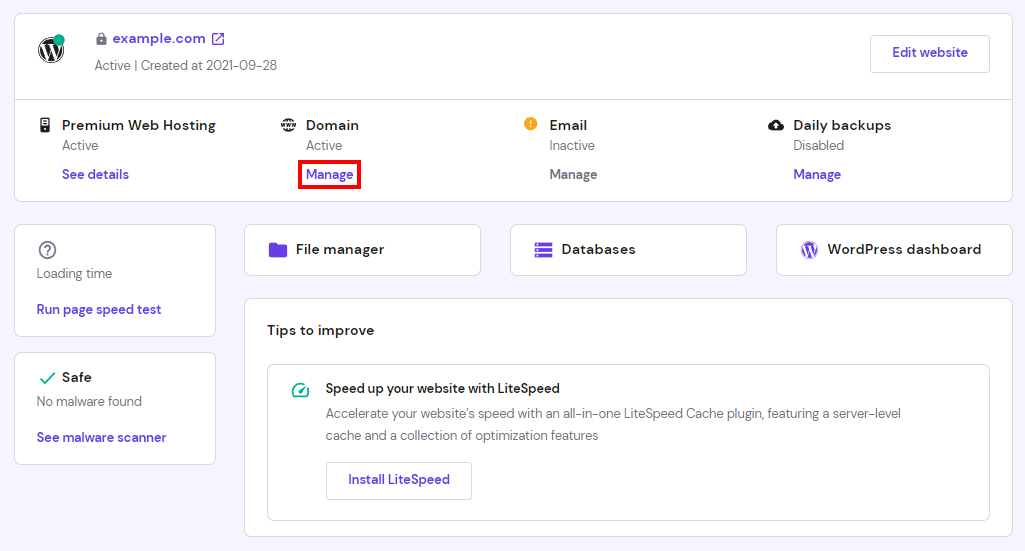Open the external link icon after example.com
Image resolution: width=1025 pixels, height=551 pixels.
pos(218,39)
